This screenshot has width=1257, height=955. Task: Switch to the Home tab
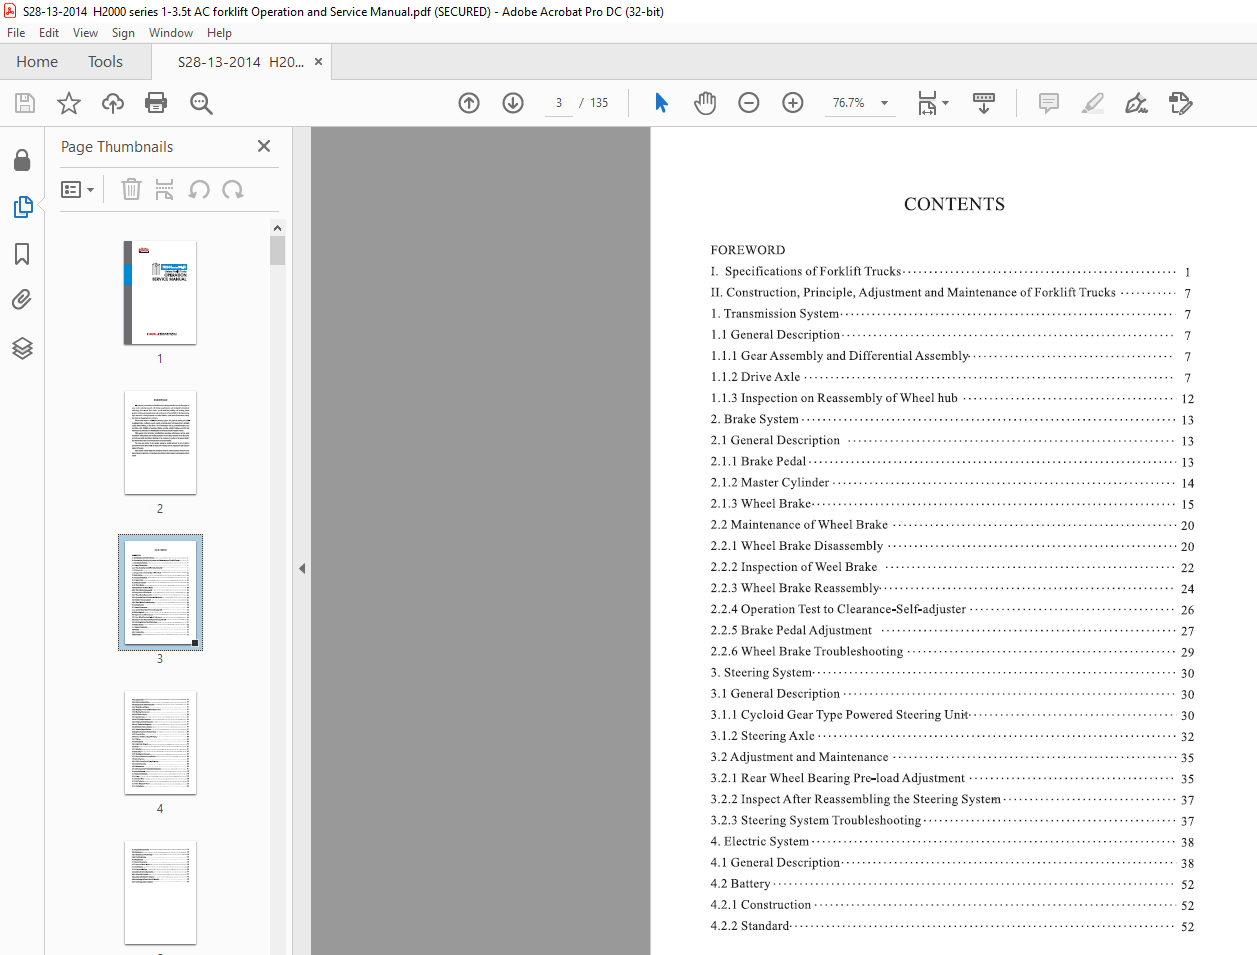[37, 62]
